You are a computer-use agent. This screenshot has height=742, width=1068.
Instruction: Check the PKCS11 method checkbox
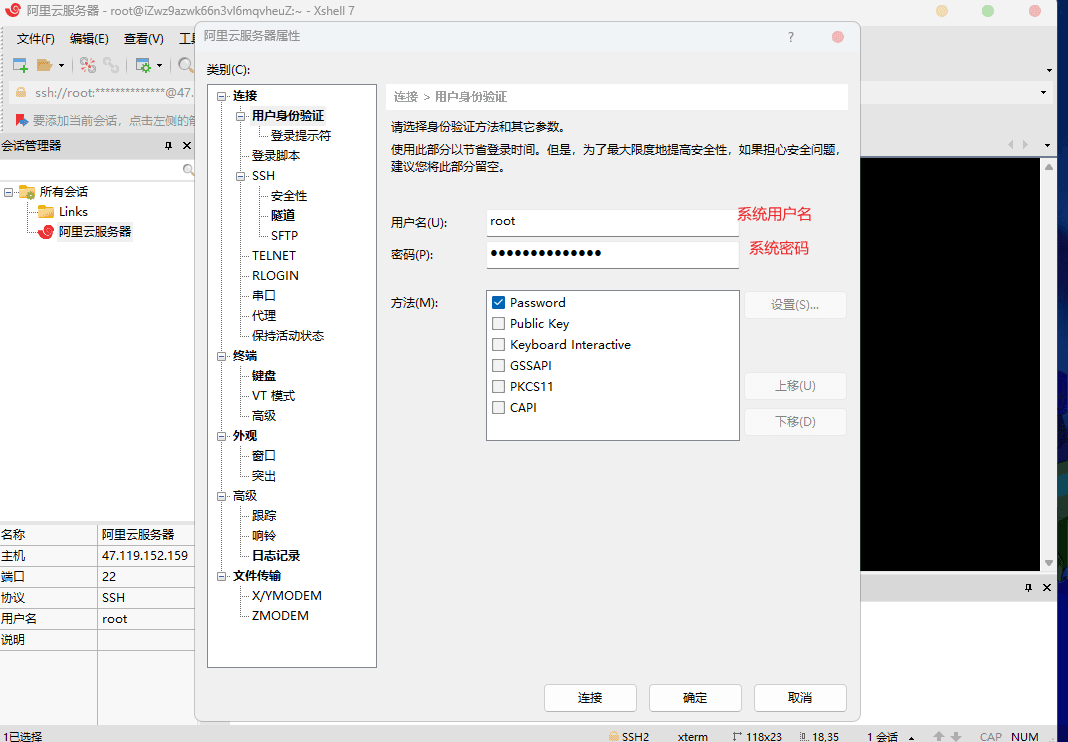(x=499, y=387)
